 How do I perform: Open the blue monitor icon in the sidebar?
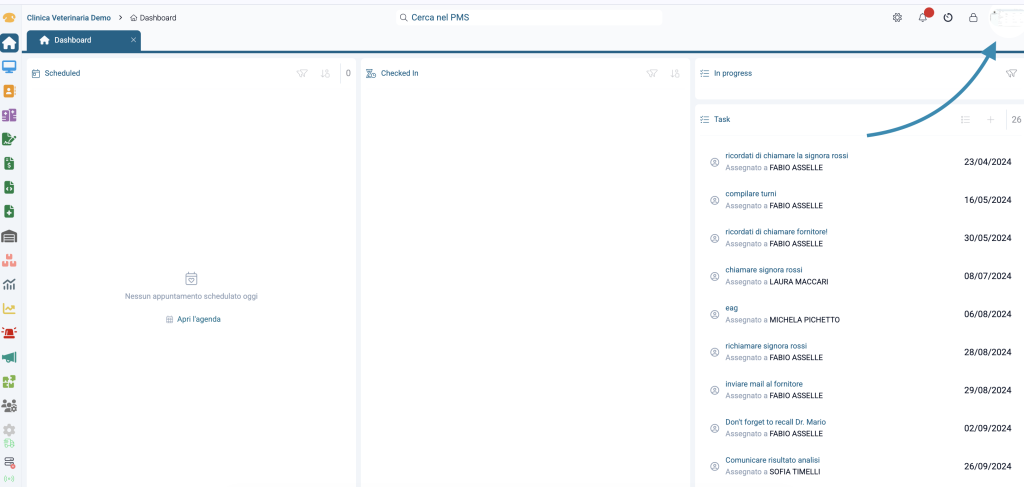coord(9,67)
